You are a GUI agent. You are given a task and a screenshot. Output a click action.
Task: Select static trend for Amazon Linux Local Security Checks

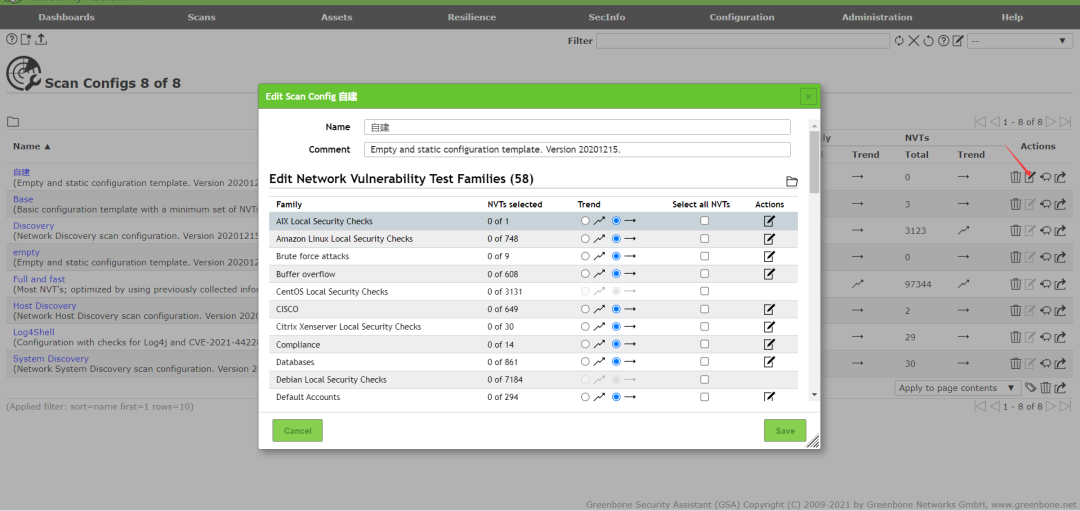pyautogui.click(x=616, y=239)
